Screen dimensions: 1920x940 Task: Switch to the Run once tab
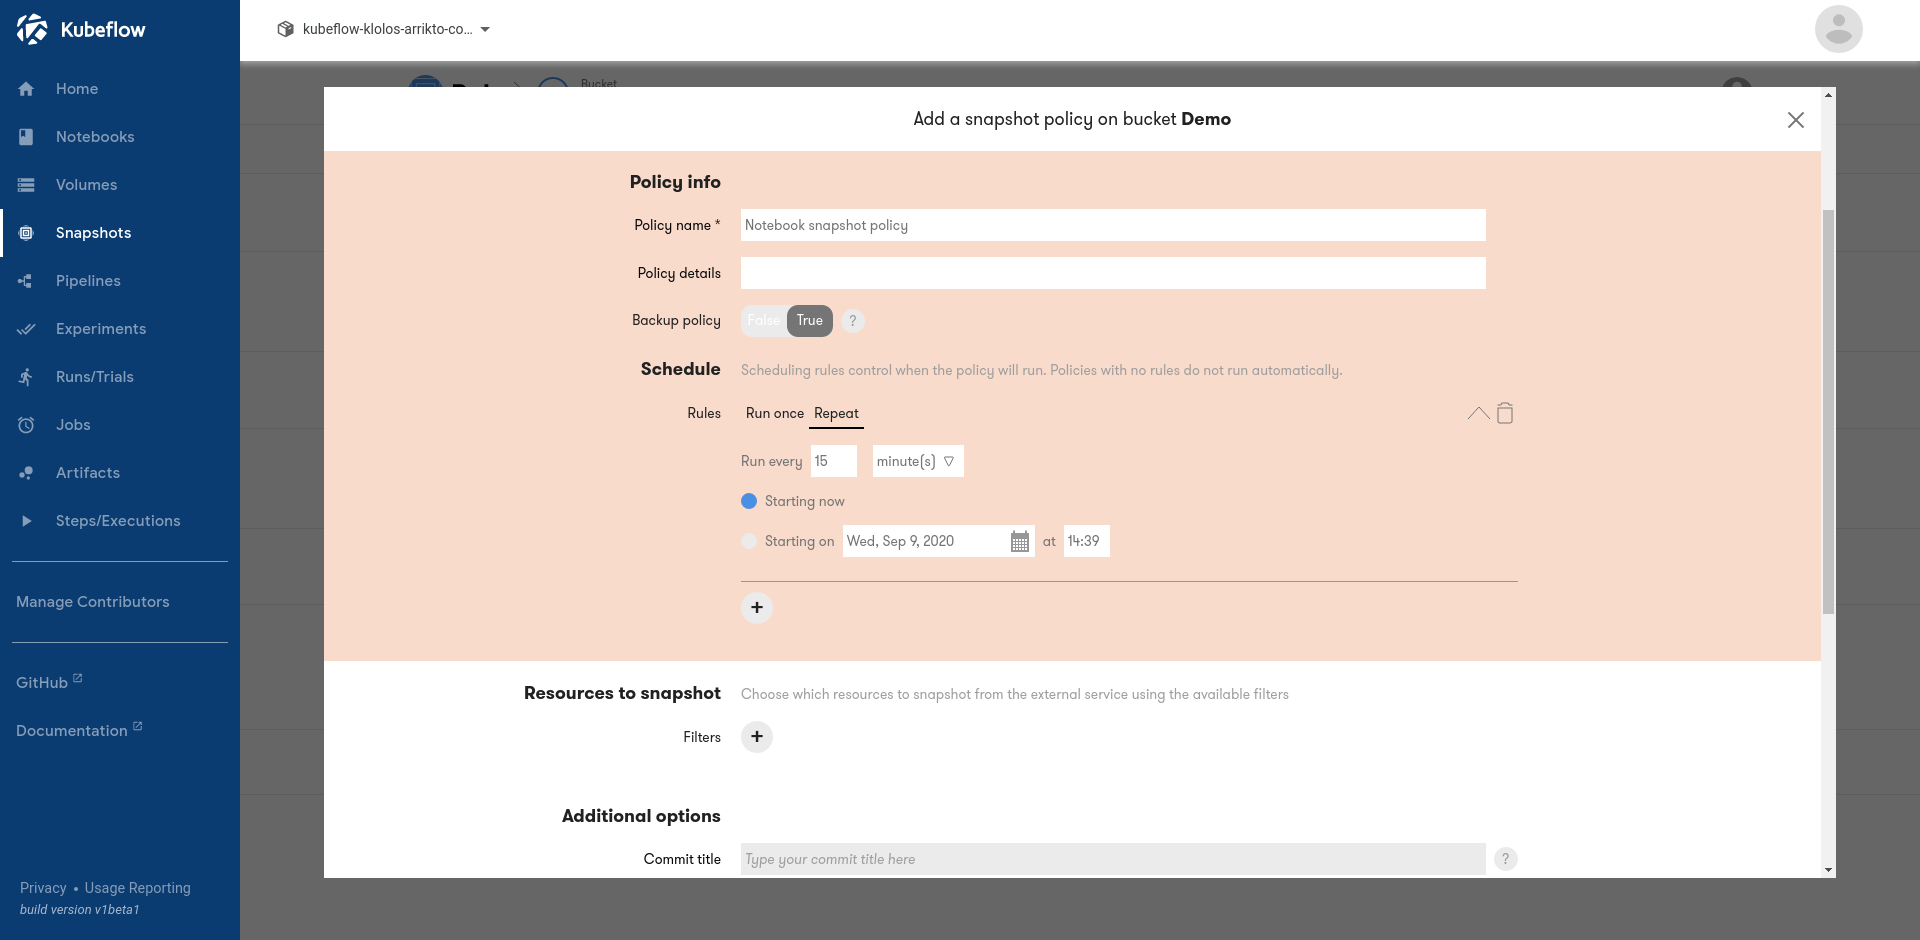774,413
